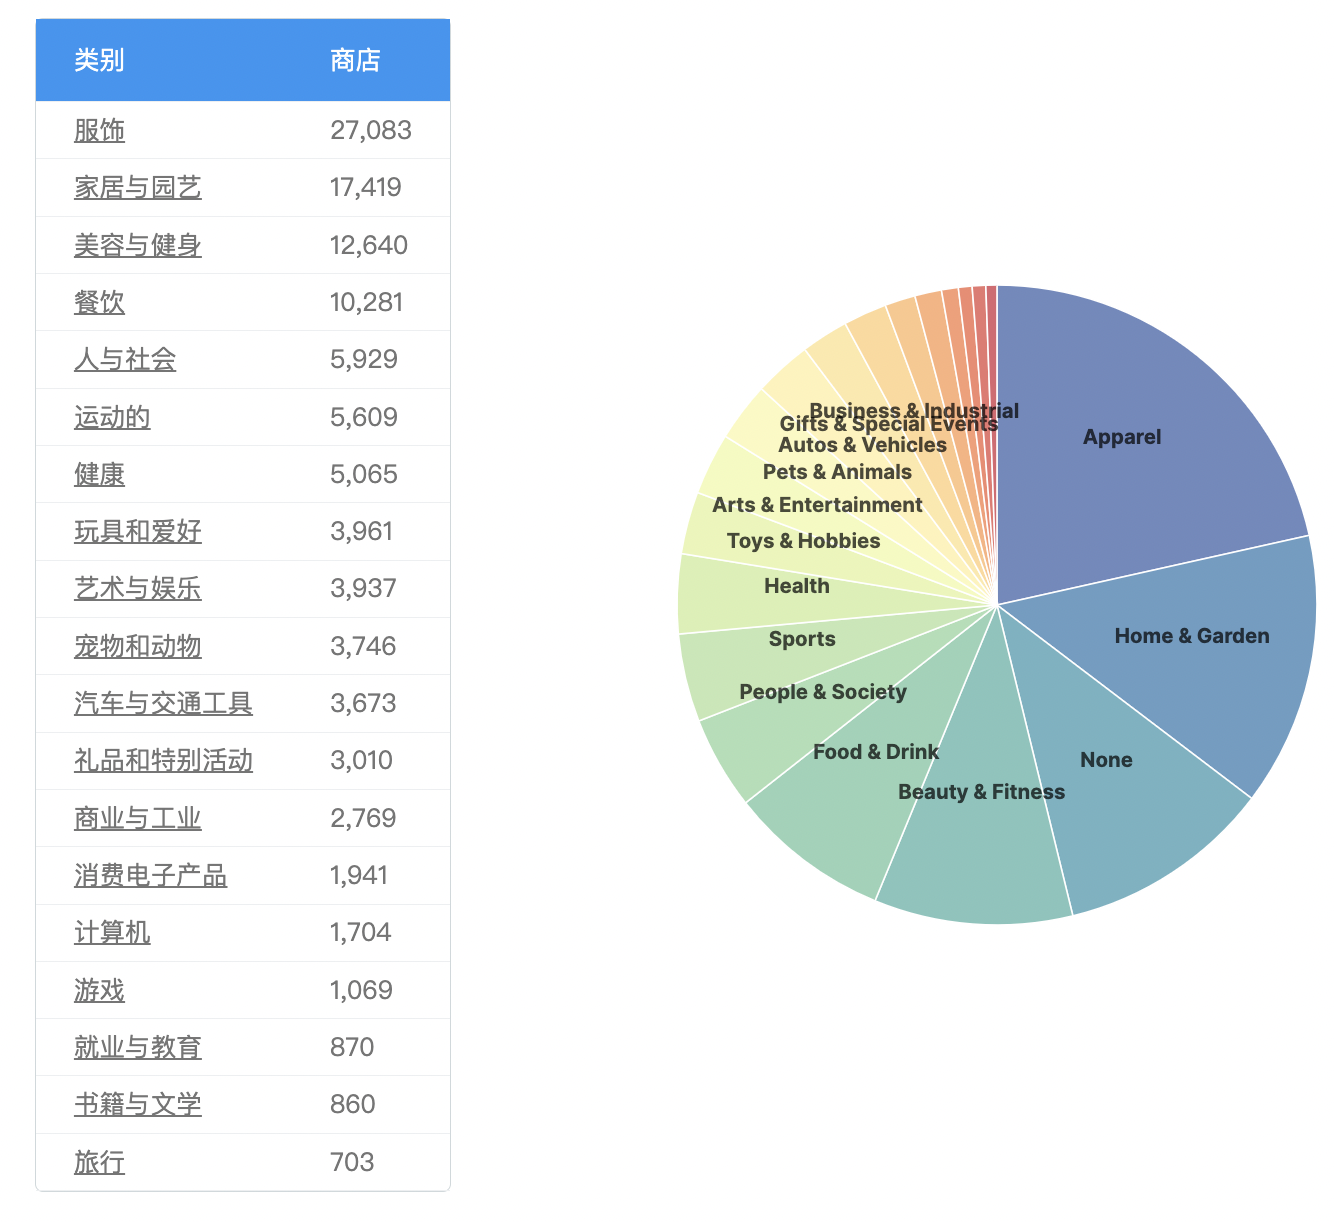Open the 书籍与文学 category link
Viewport: 1334px width, 1222px height.
138,1105
